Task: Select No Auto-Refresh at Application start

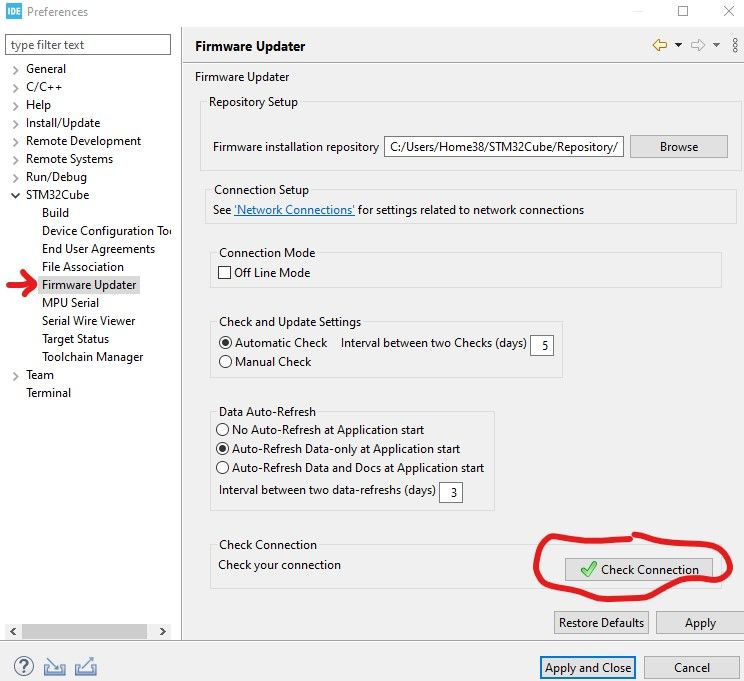Action: (222, 429)
